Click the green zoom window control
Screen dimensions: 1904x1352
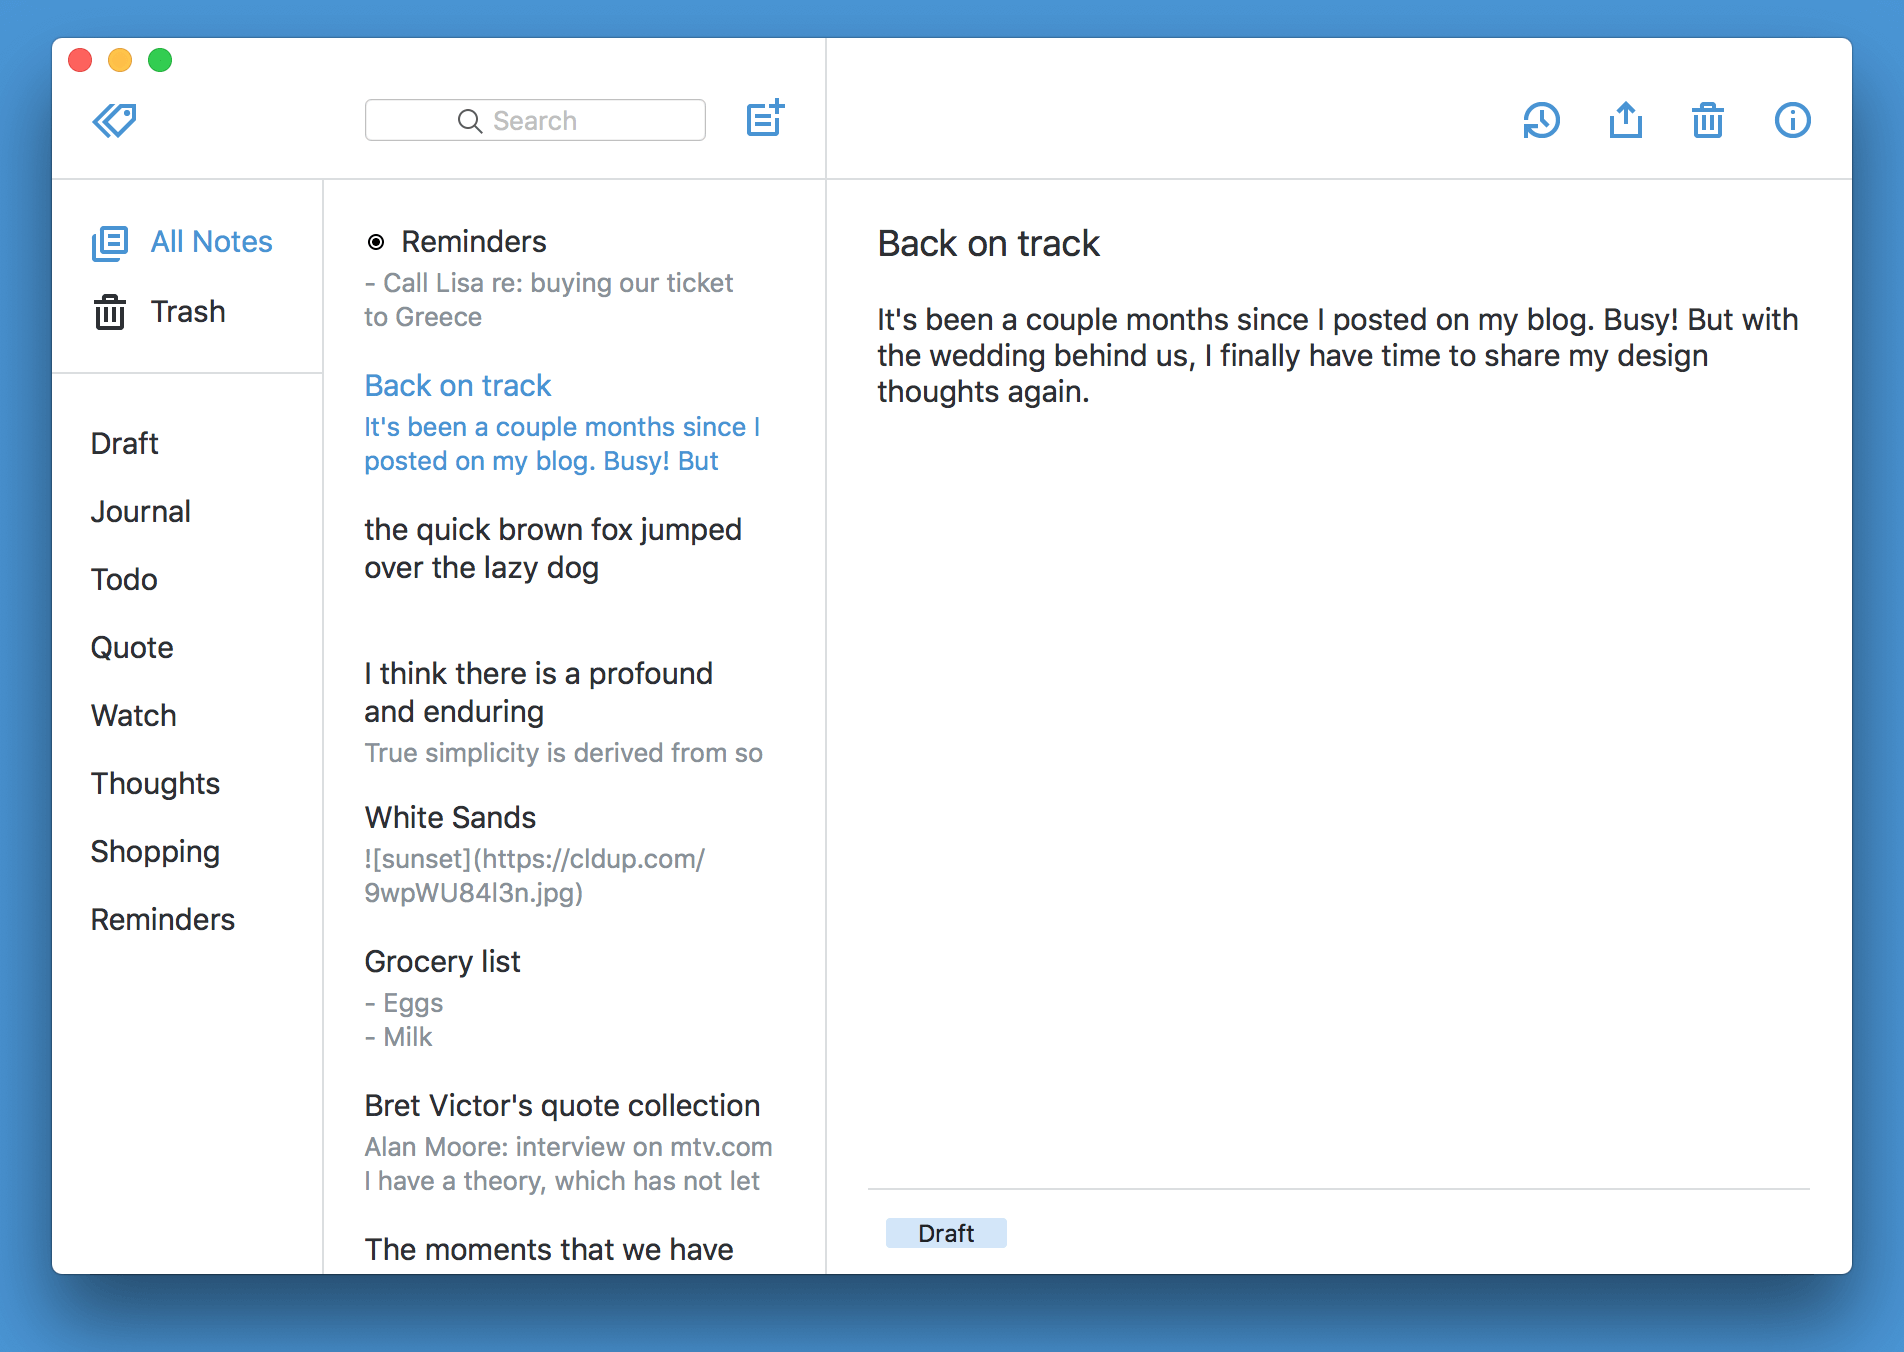pyautogui.click(x=160, y=60)
